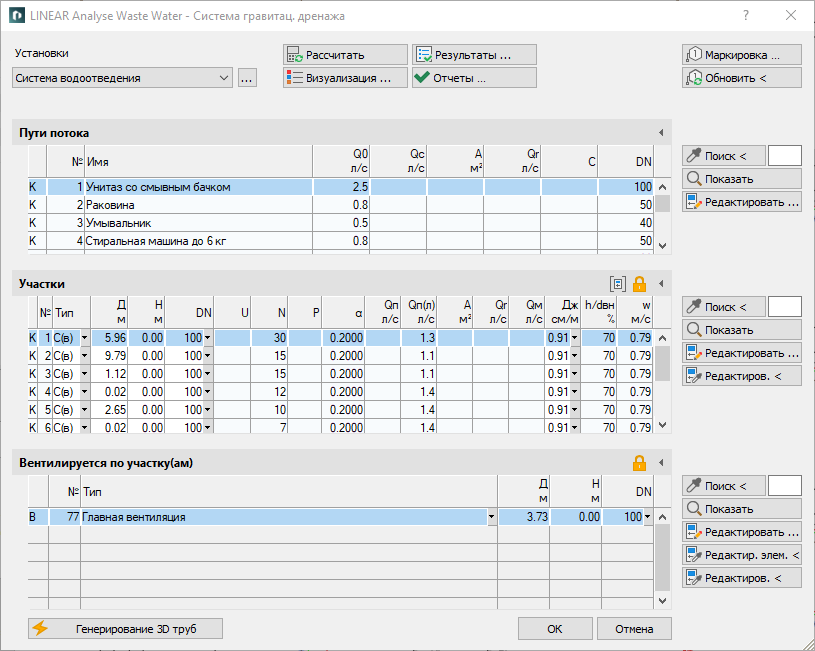Click length cell 9.79 in section row 2
815x651 pixels.
coord(110,356)
